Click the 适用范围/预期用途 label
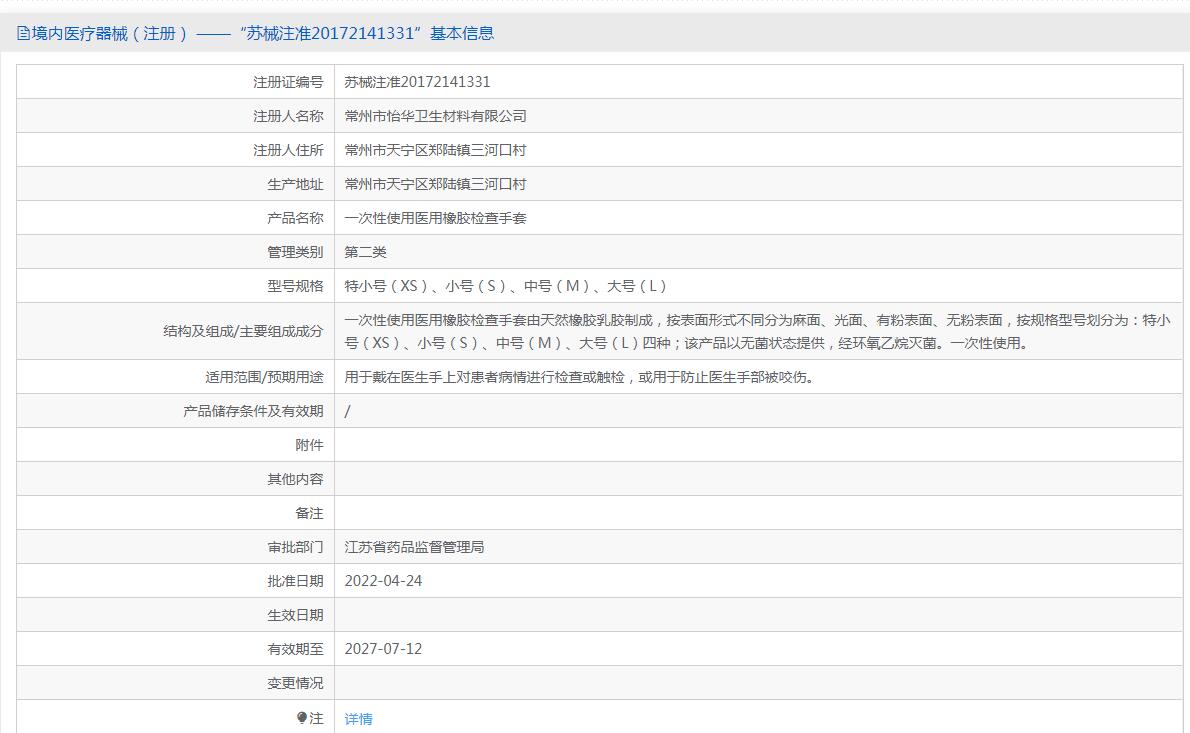 tap(264, 377)
